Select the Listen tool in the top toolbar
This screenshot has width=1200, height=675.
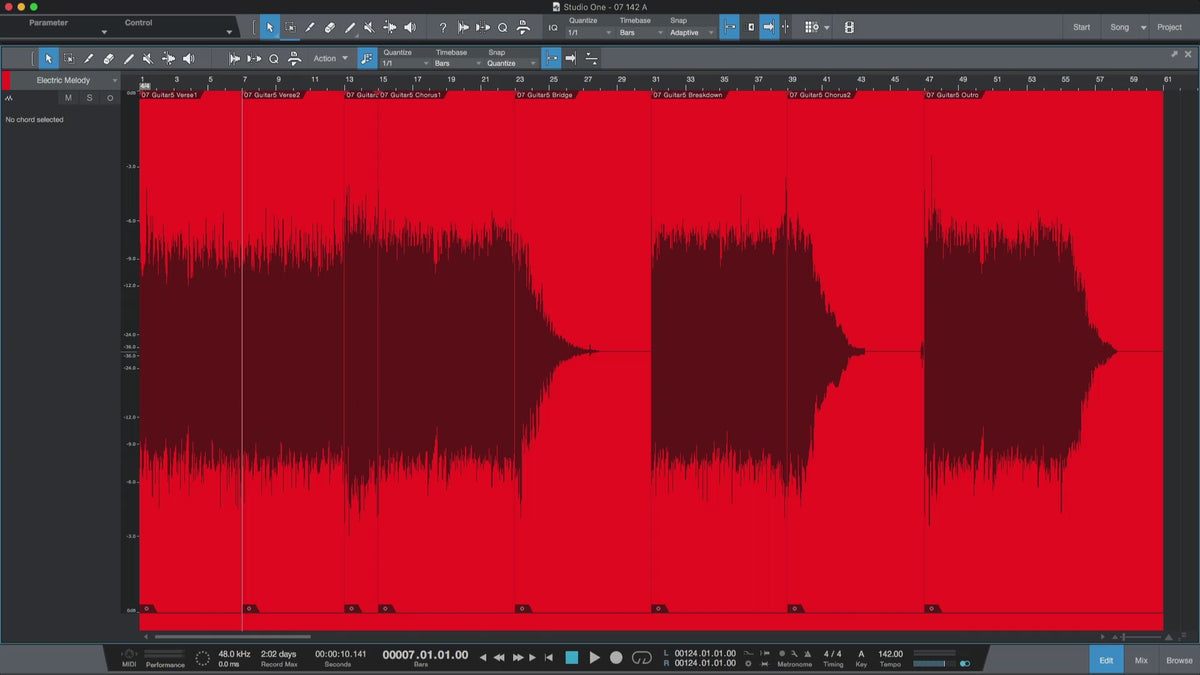tap(410, 28)
